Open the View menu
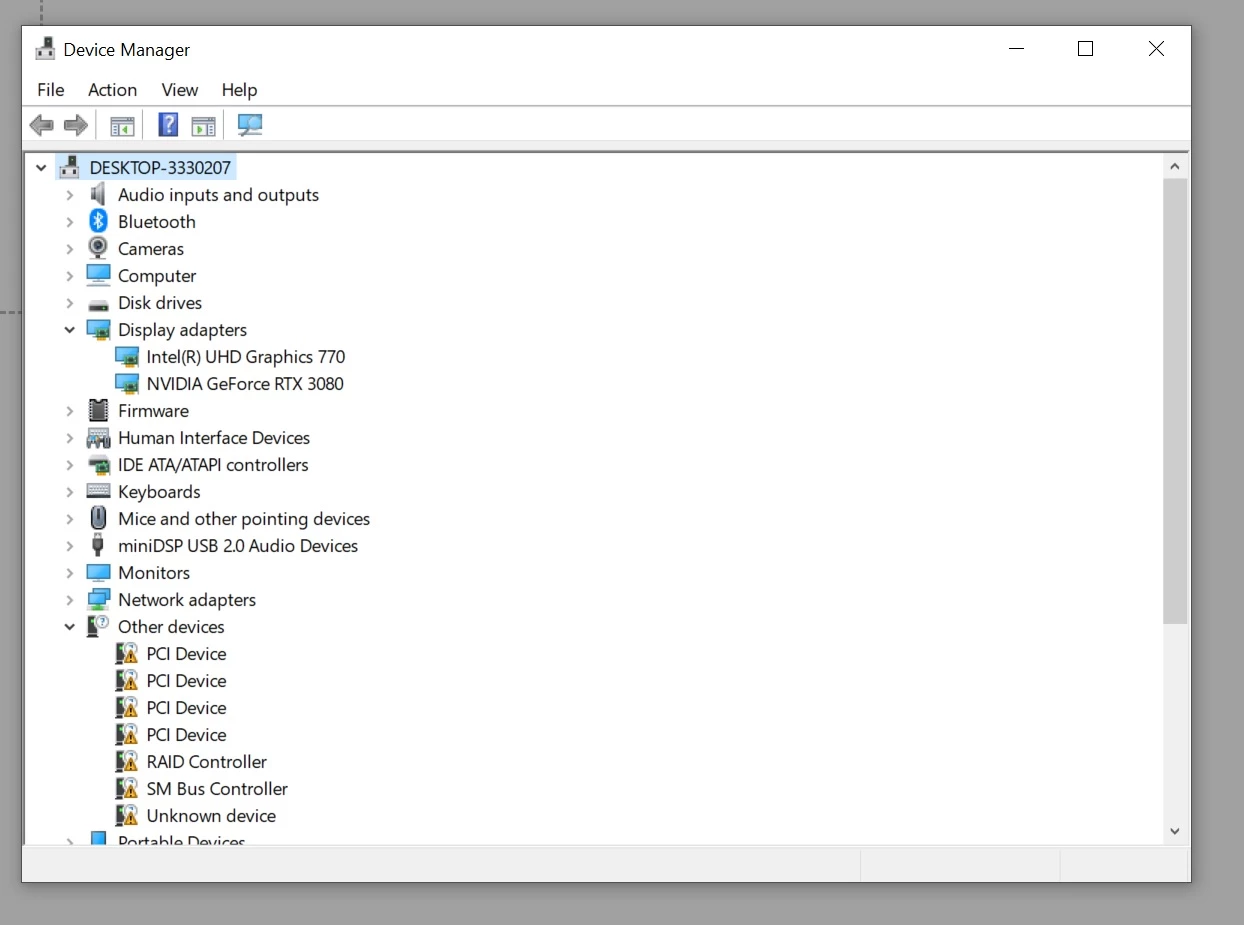This screenshot has height=925, width=1244. point(180,90)
